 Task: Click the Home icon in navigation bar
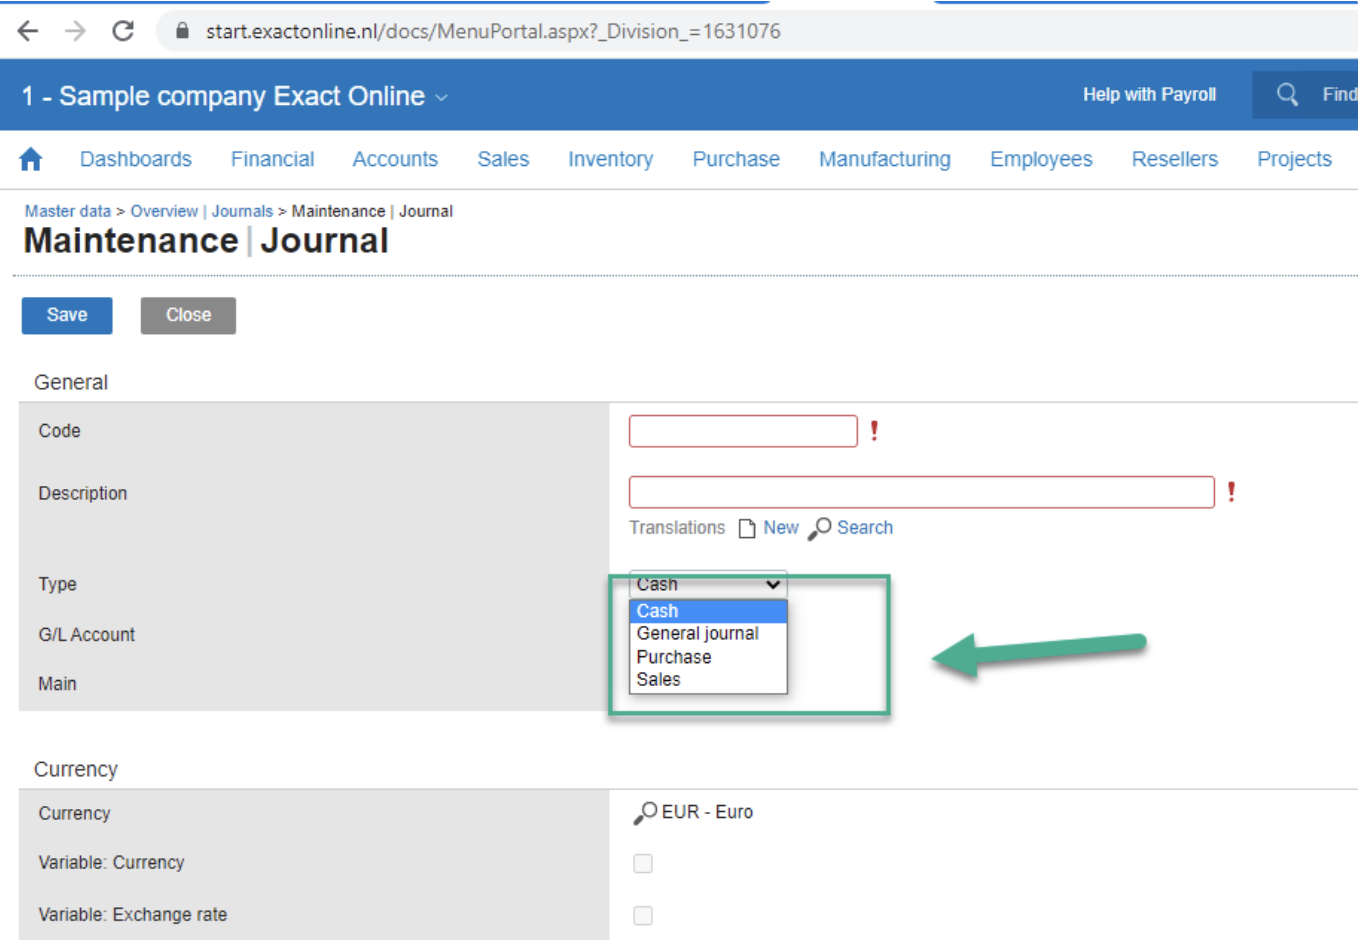pyautogui.click(x=31, y=159)
